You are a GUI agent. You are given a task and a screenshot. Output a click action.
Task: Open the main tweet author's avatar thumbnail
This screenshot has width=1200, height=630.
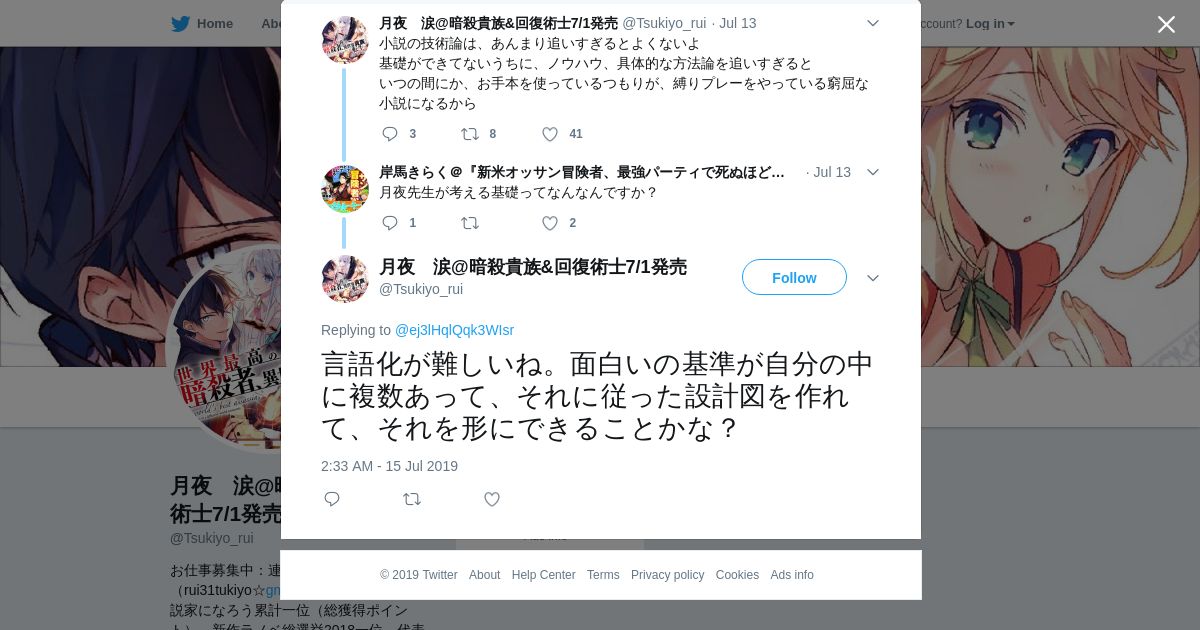(345, 279)
